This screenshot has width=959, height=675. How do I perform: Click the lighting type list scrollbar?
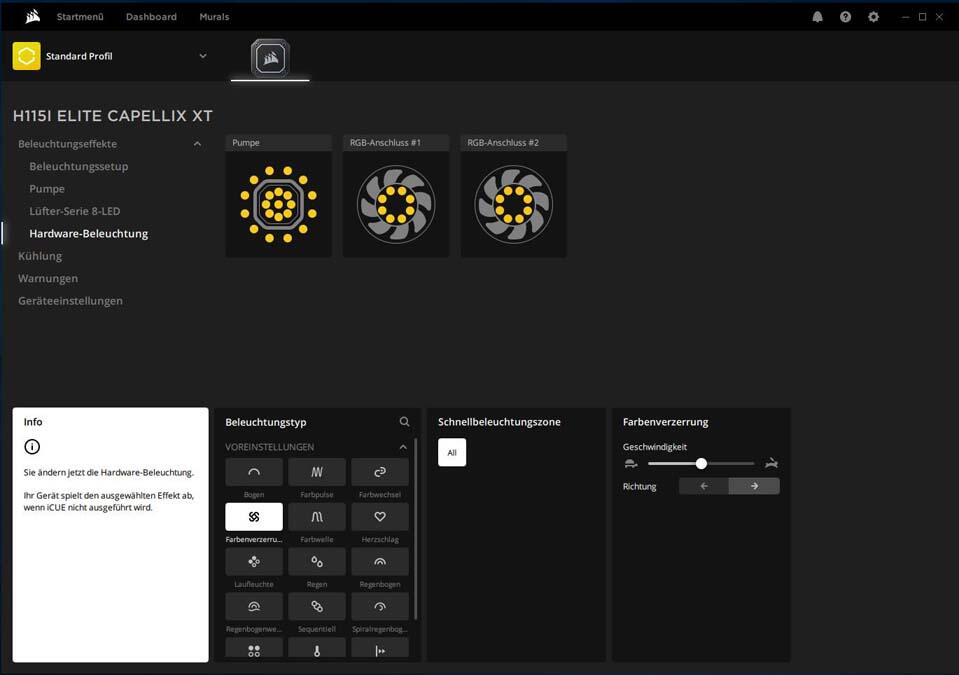[x=415, y=529]
